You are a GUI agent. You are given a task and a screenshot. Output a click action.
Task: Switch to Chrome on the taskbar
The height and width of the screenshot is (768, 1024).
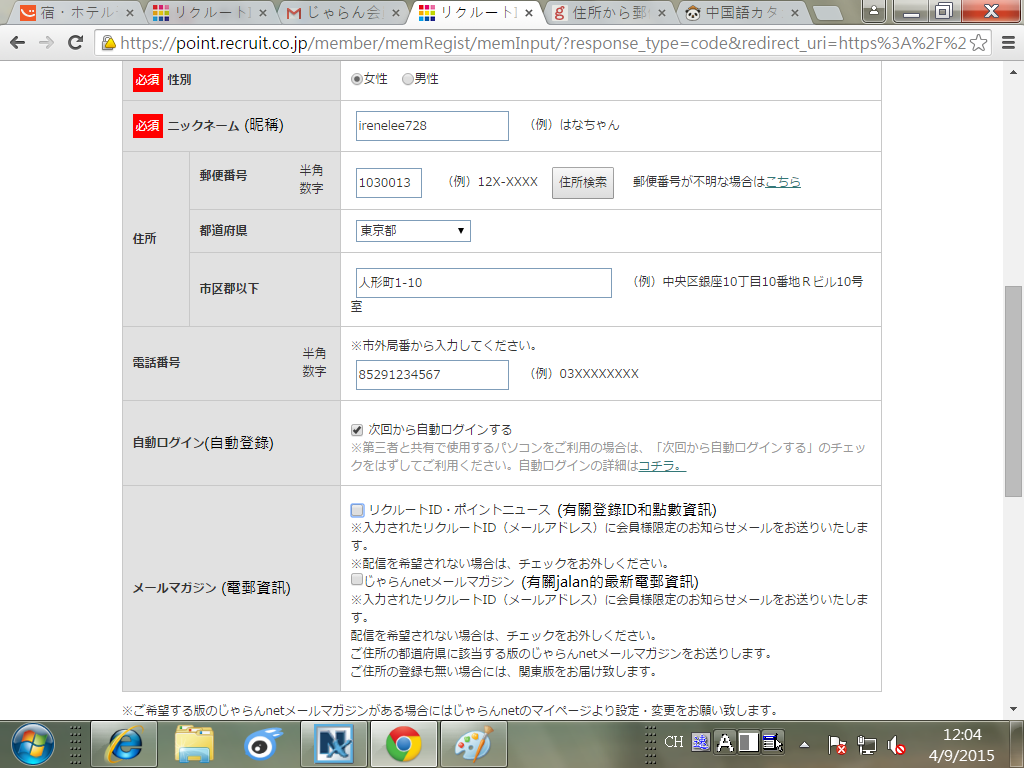pyautogui.click(x=404, y=744)
